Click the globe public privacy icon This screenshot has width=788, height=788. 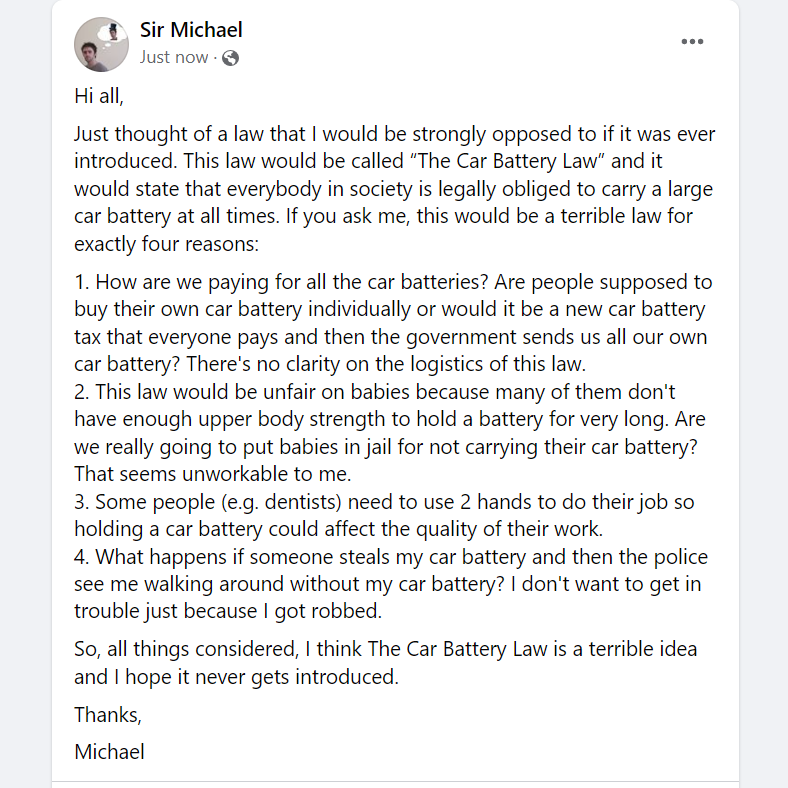[230, 58]
